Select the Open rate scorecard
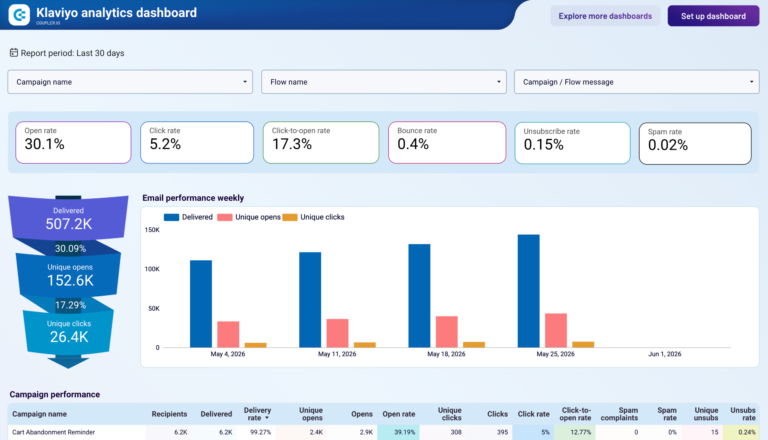The image size is (768, 440). pos(73,142)
